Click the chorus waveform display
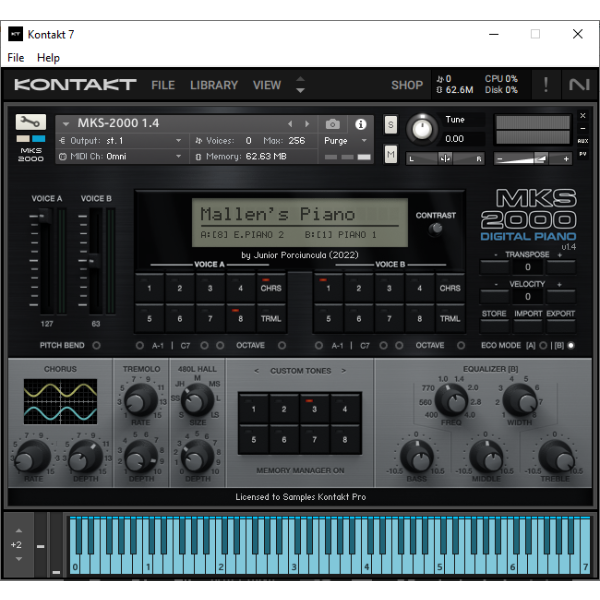The width and height of the screenshot is (600, 600). (x=60, y=401)
